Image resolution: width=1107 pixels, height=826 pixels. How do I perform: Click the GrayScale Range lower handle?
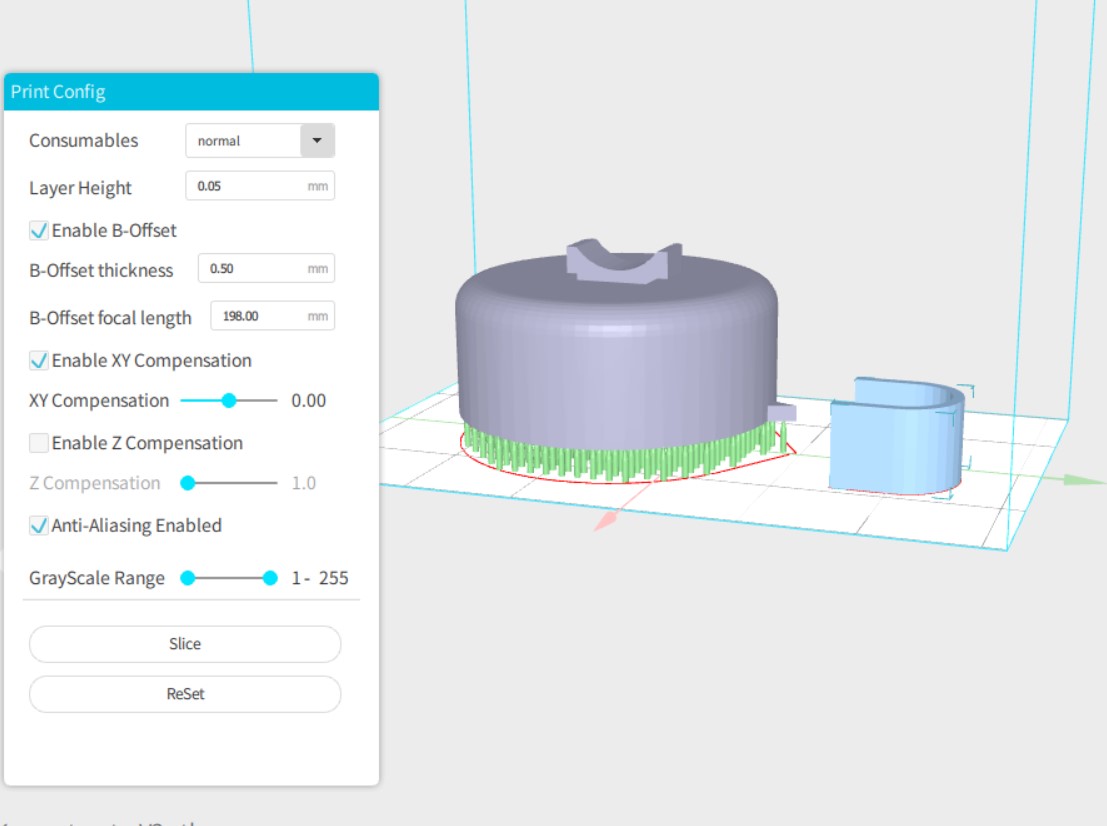pyautogui.click(x=187, y=578)
